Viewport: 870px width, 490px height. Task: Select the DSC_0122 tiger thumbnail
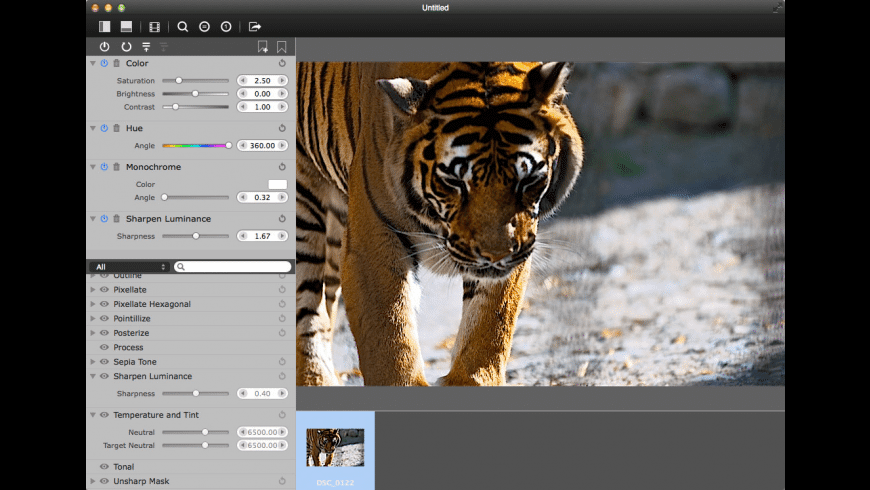click(335, 447)
